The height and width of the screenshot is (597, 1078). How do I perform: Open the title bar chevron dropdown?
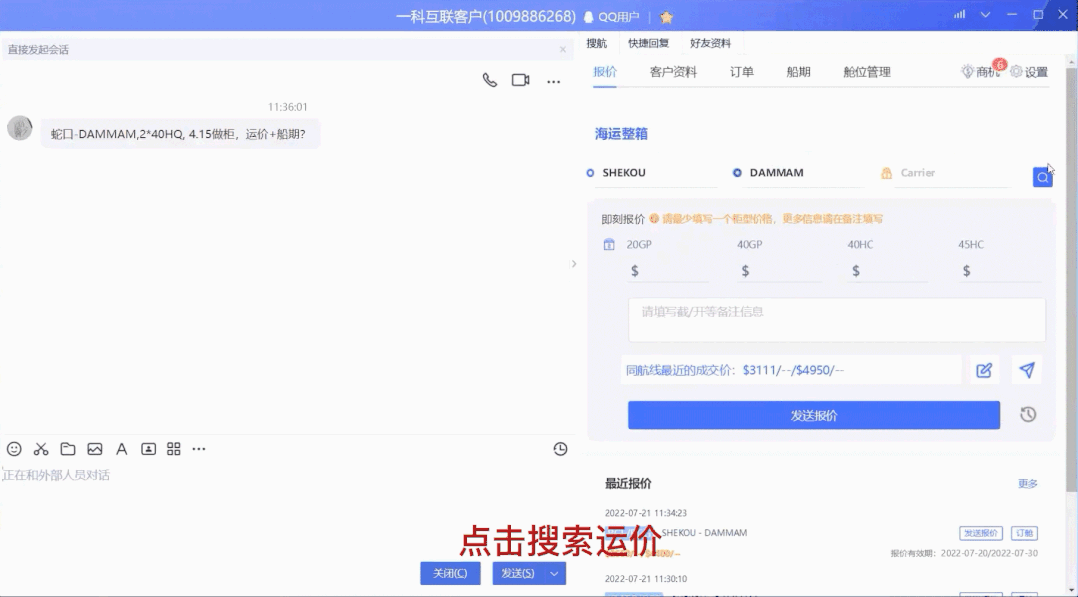tap(983, 13)
